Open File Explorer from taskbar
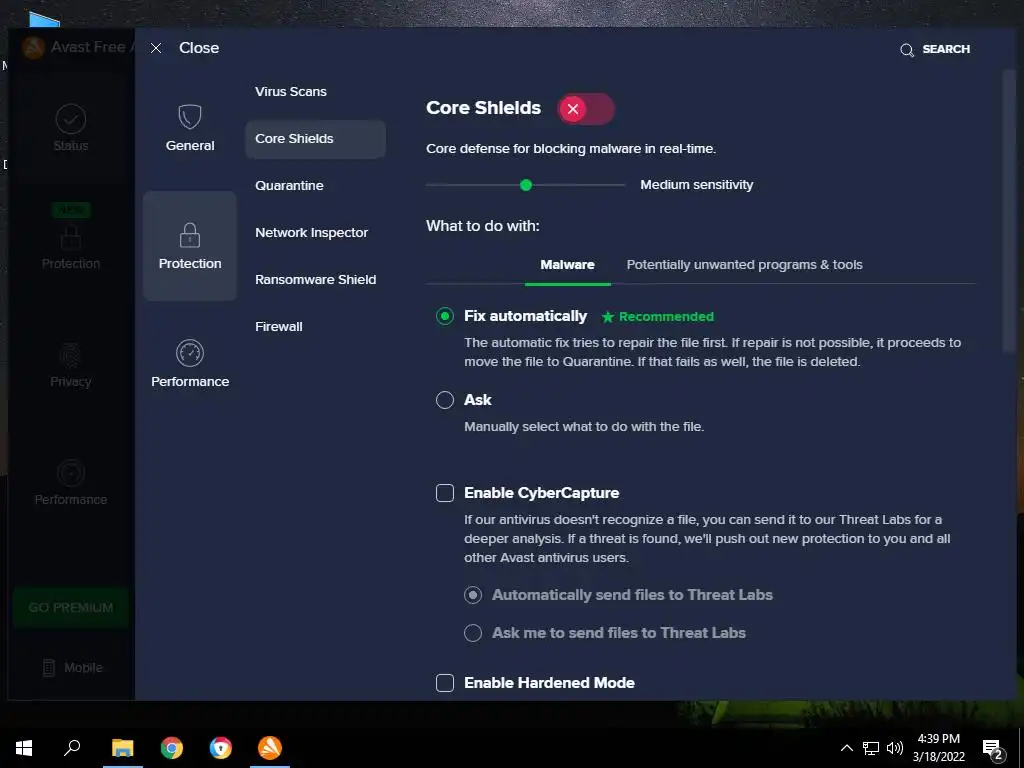The image size is (1024, 768). (122, 748)
